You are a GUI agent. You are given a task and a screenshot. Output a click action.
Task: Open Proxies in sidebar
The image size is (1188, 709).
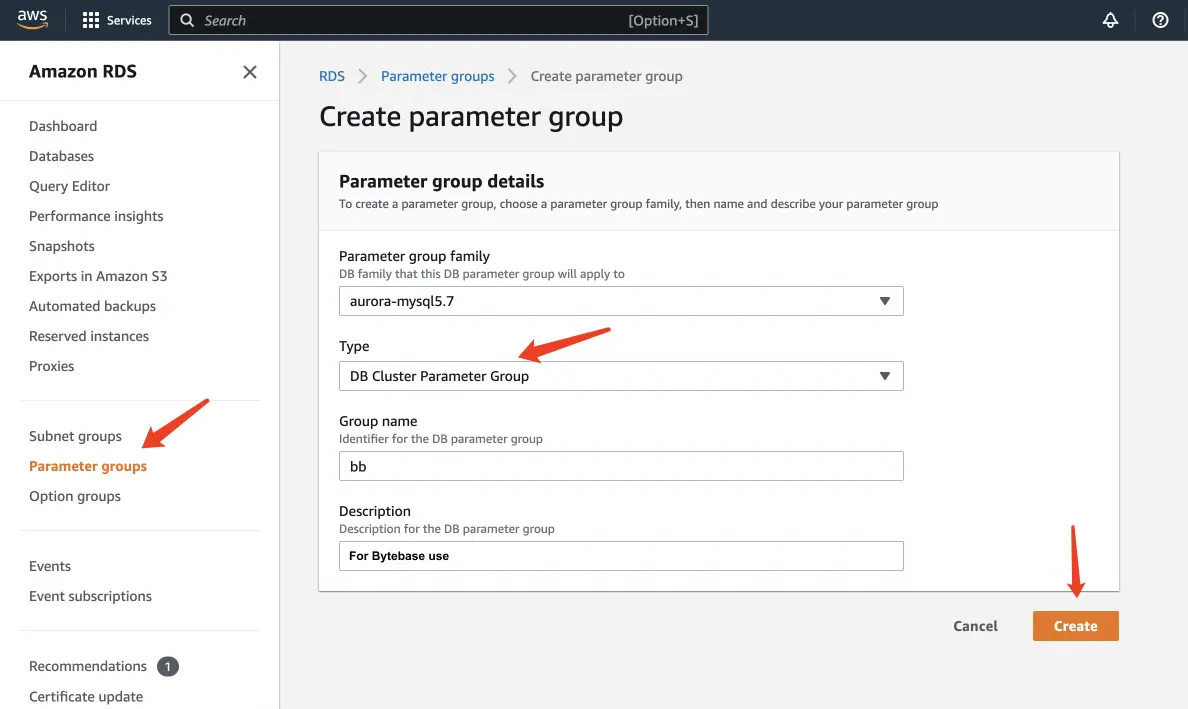click(52, 366)
